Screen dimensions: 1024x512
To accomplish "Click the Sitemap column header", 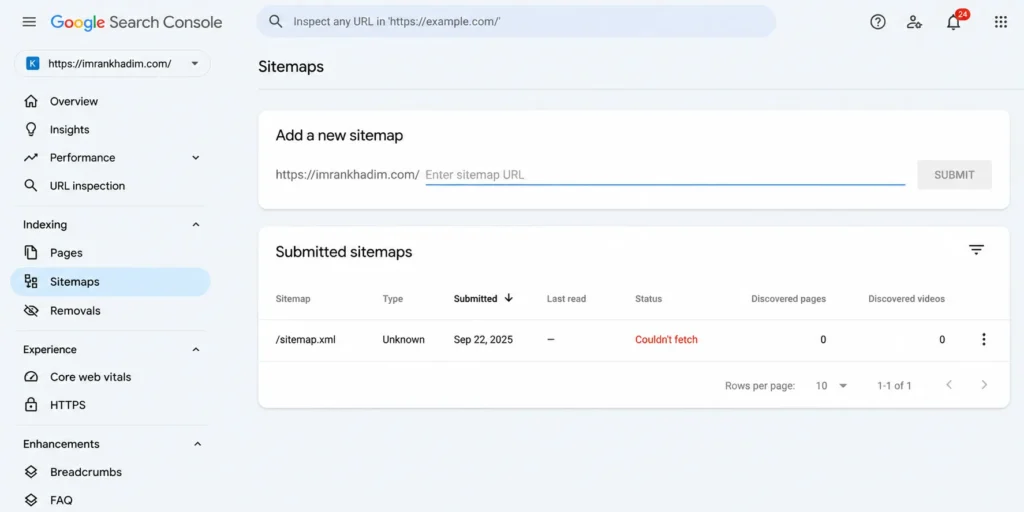I will 293,298.
